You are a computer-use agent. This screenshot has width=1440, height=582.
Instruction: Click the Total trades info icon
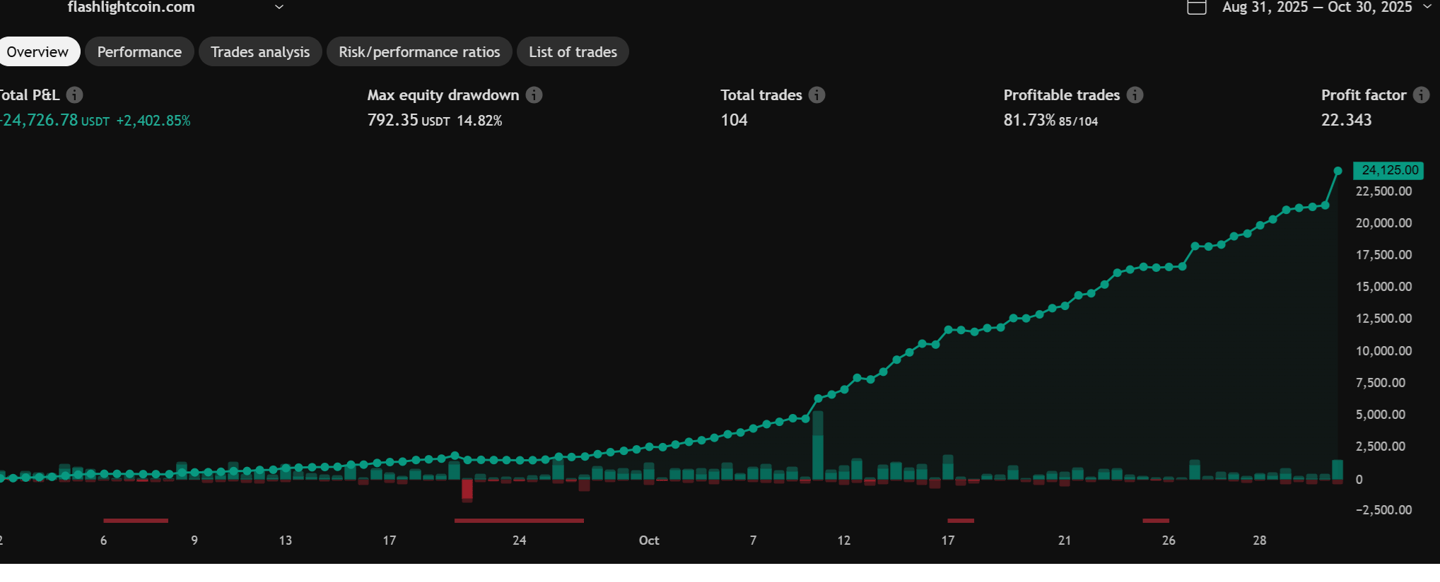[x=817, y=95]
